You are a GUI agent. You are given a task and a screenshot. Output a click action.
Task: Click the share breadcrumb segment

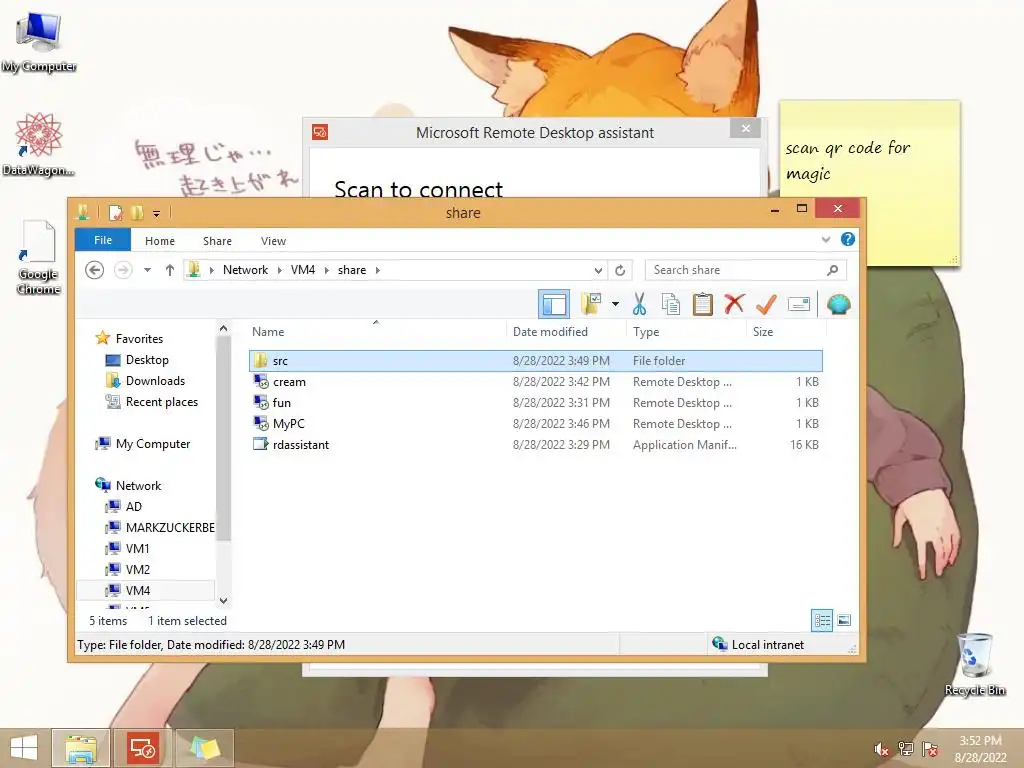[x=352, y=270]
